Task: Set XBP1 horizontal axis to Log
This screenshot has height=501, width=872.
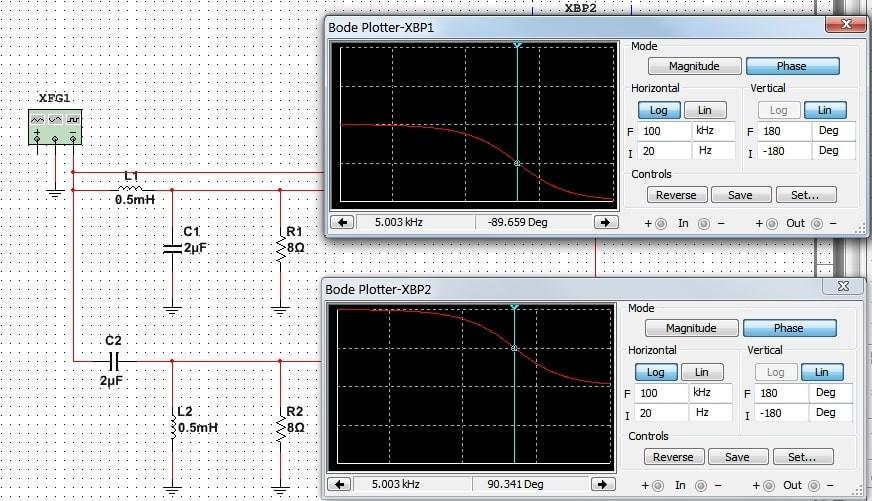Action: tap(659, 110)
